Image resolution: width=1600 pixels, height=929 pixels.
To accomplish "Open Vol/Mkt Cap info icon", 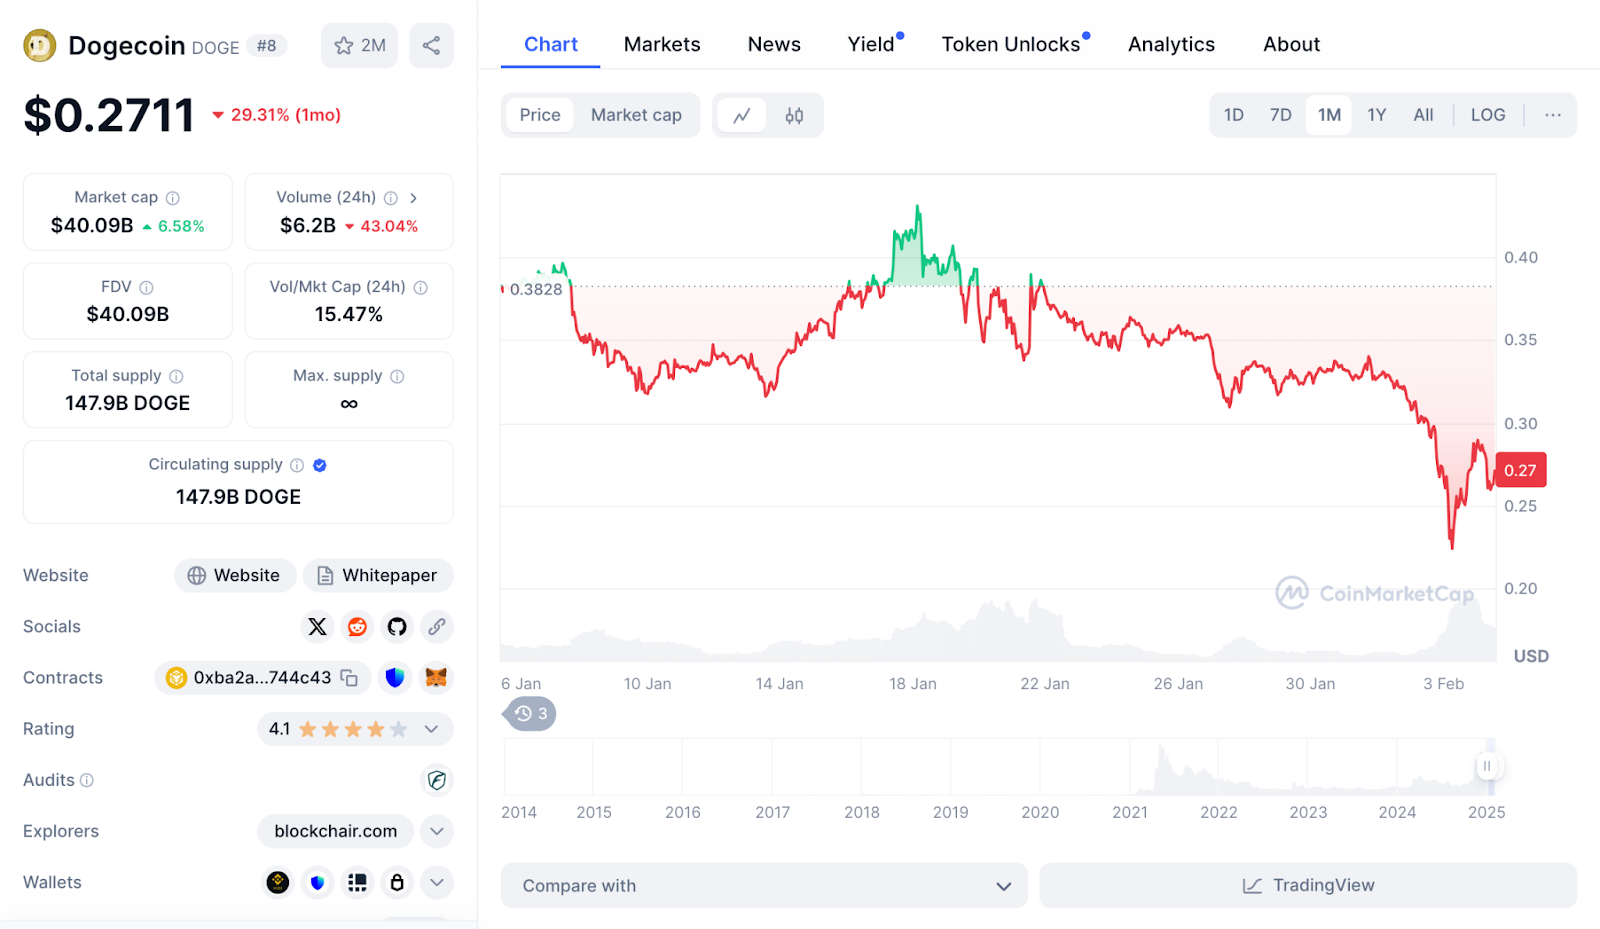I will pos(421,287).
